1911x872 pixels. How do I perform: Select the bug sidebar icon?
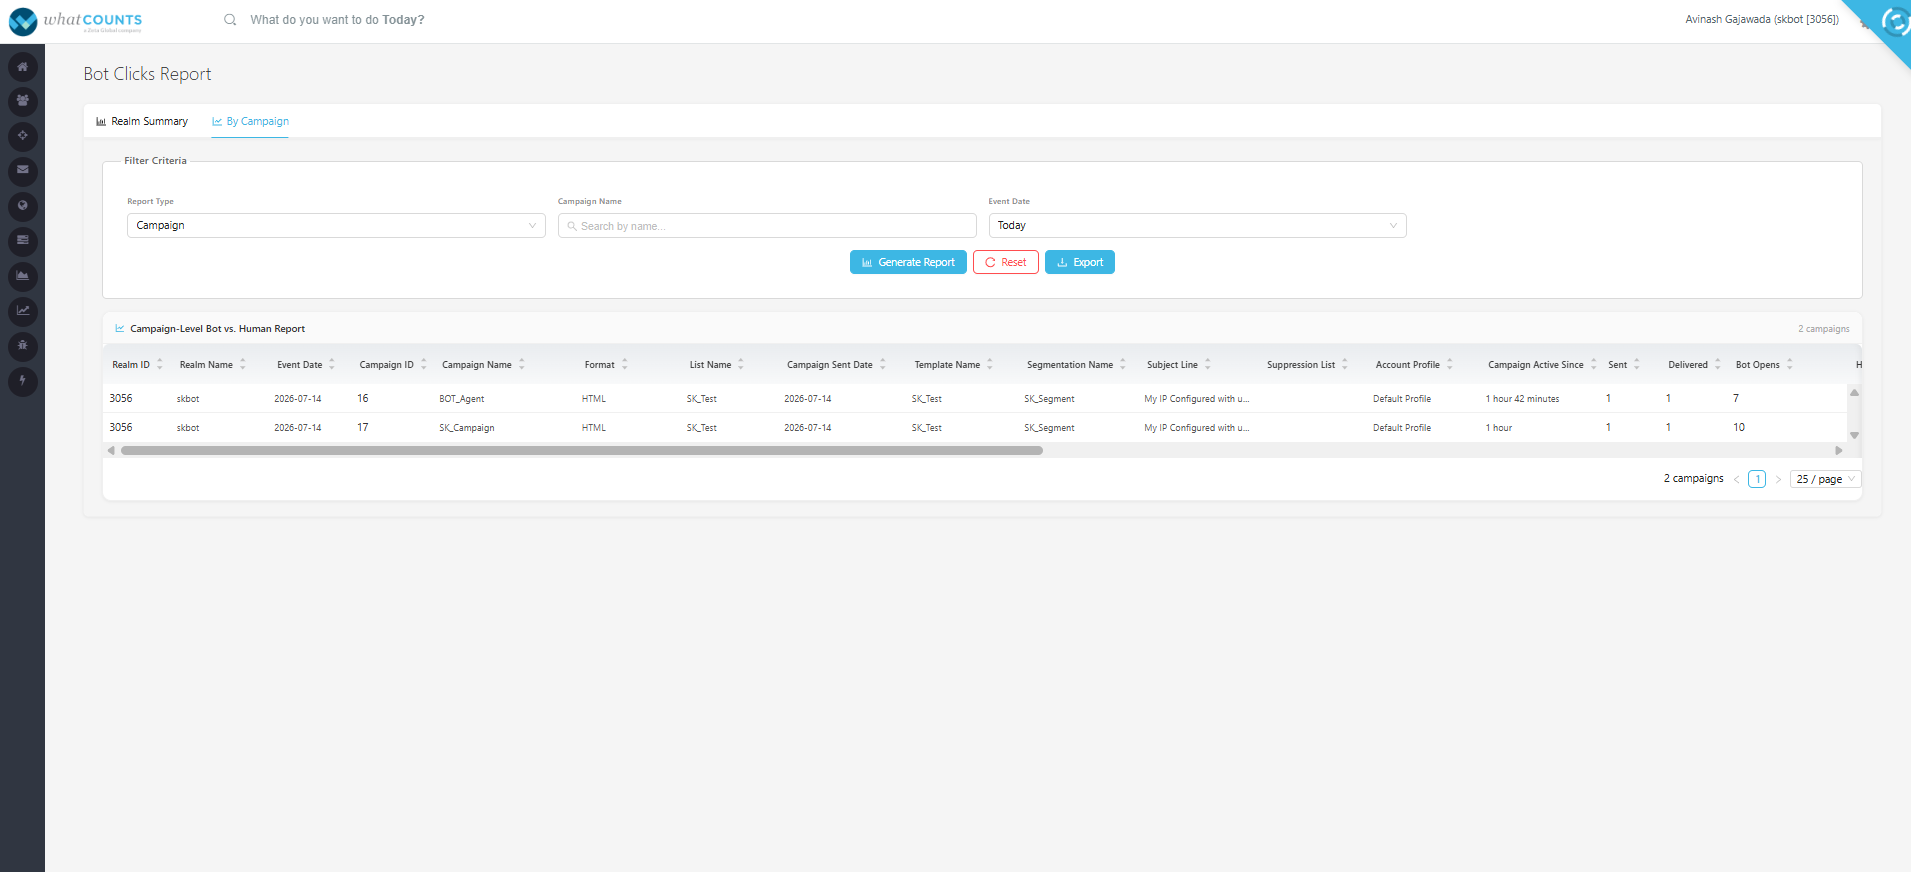coord(22,346)
